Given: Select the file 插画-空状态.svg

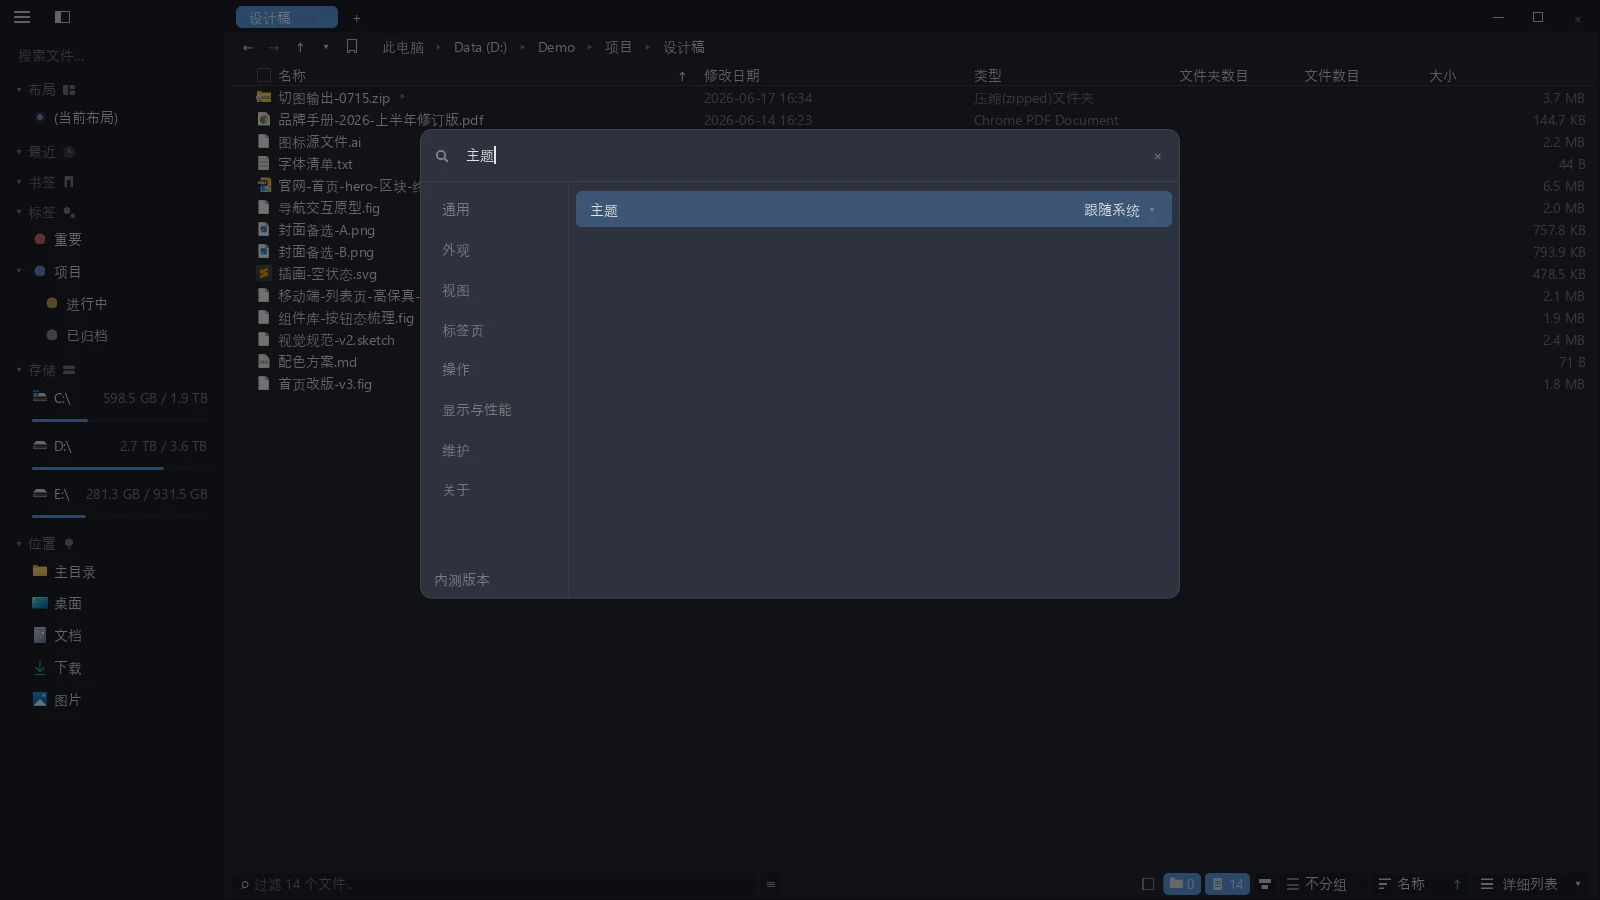Looking at the screenshot, I should point(327,274).
